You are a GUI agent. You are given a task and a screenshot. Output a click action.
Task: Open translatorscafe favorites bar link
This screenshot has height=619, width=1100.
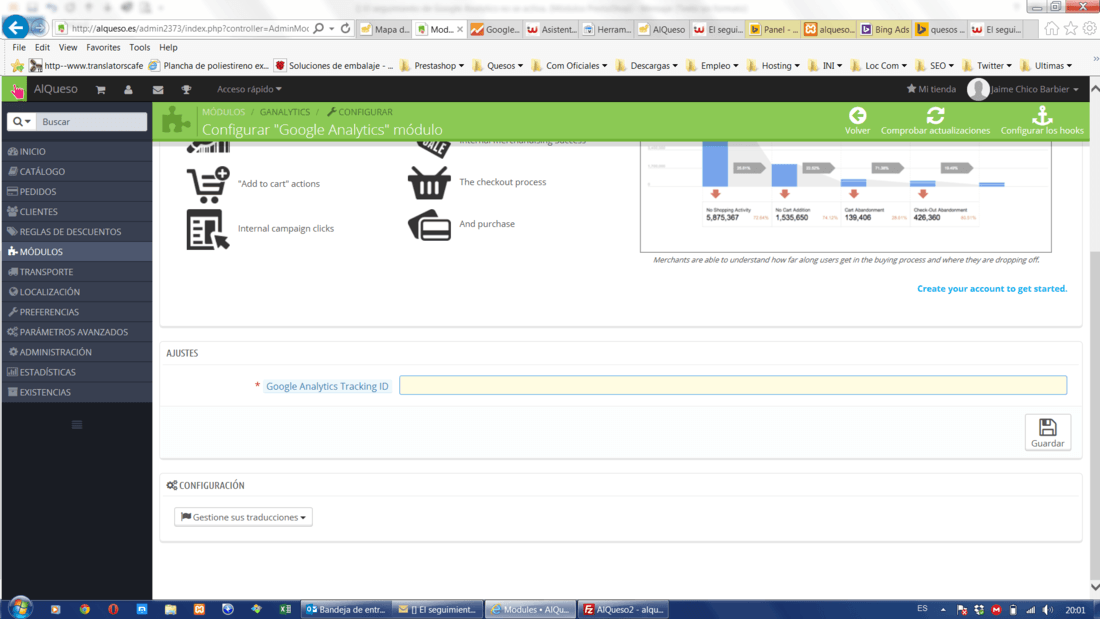[x=86, y=65]
